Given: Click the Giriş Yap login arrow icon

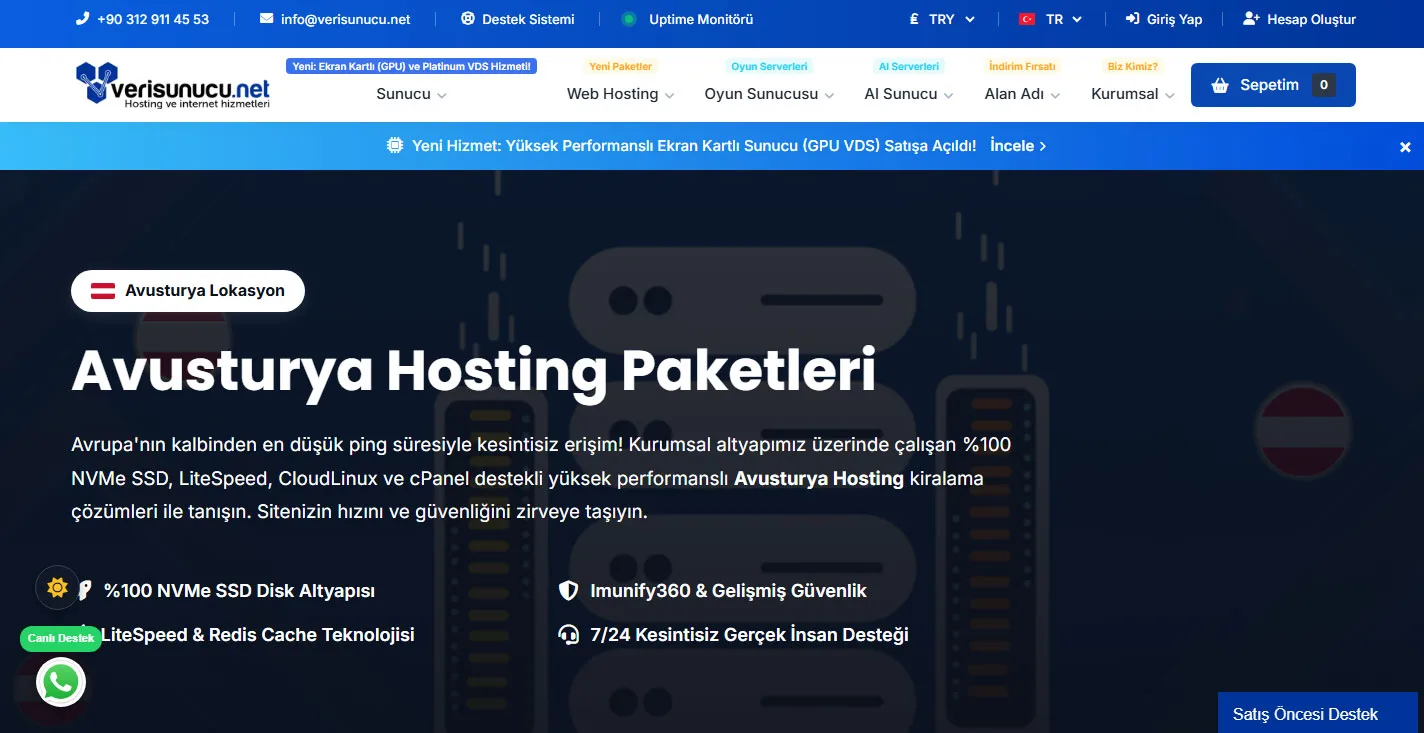Looking at the screenshot, I should point(1133,19).
